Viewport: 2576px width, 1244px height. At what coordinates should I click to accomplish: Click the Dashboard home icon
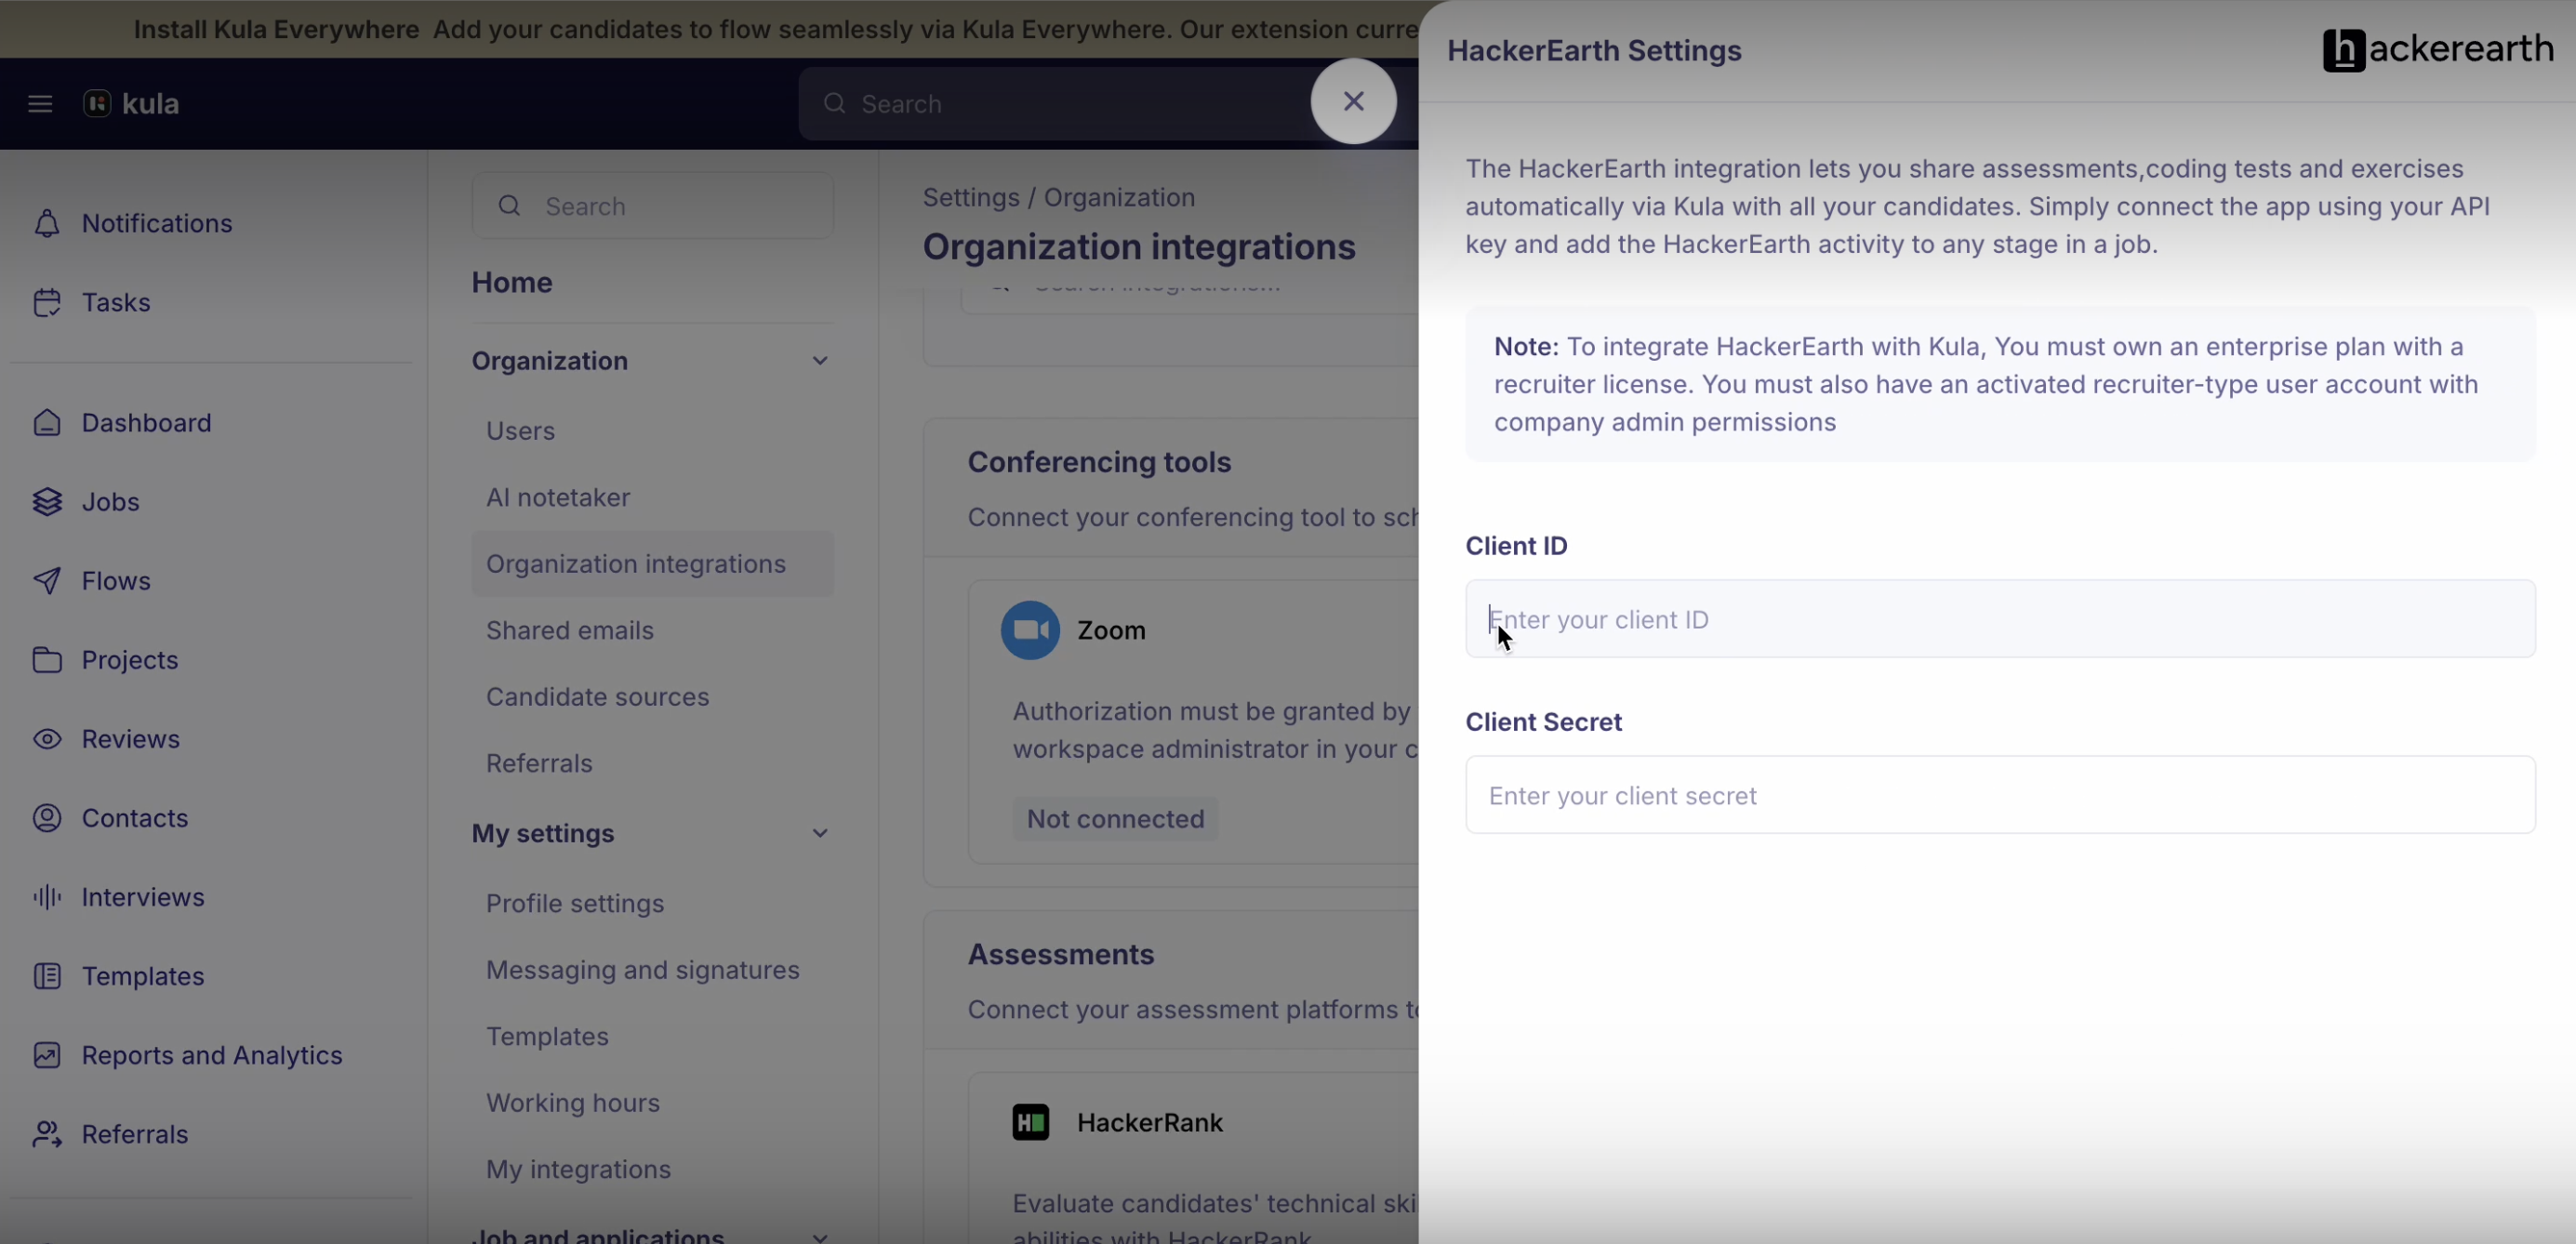[x=47, y=422]
